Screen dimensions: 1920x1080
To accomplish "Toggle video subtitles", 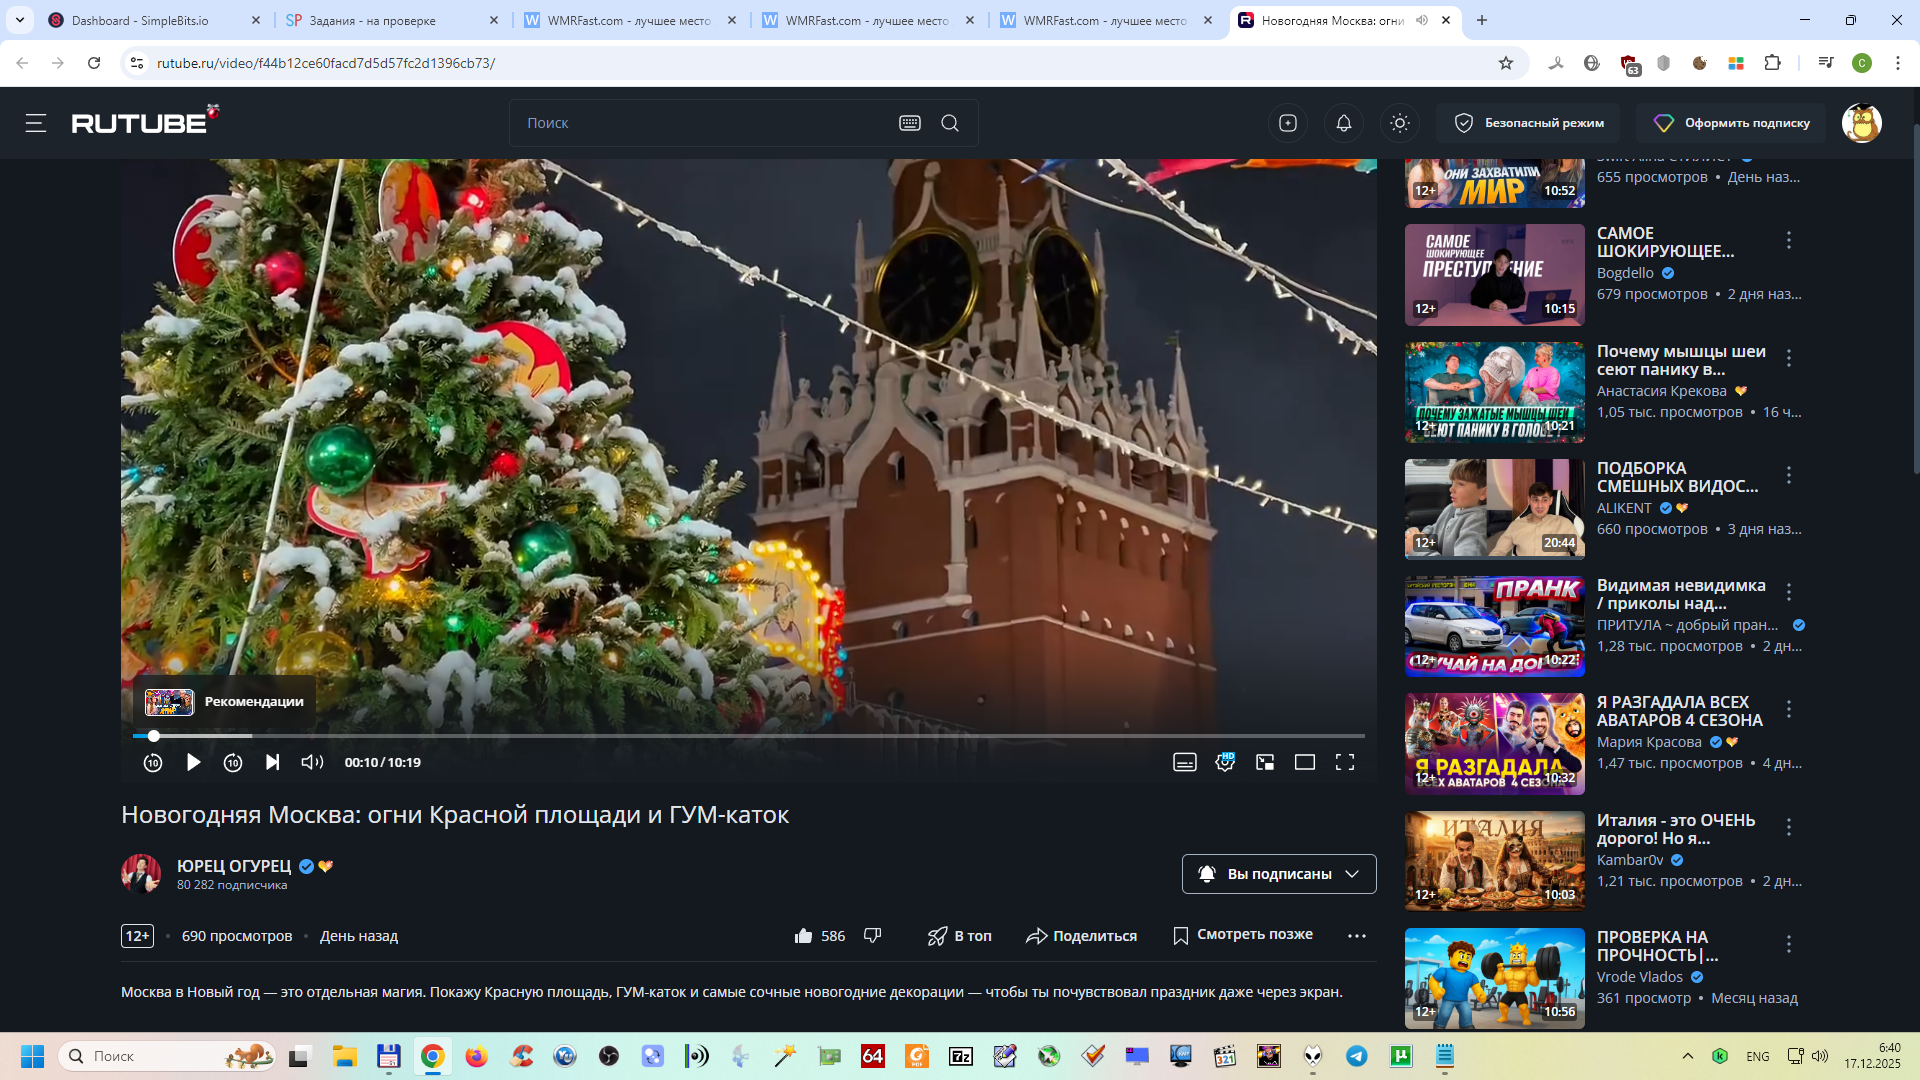I will coord(1185,762).
